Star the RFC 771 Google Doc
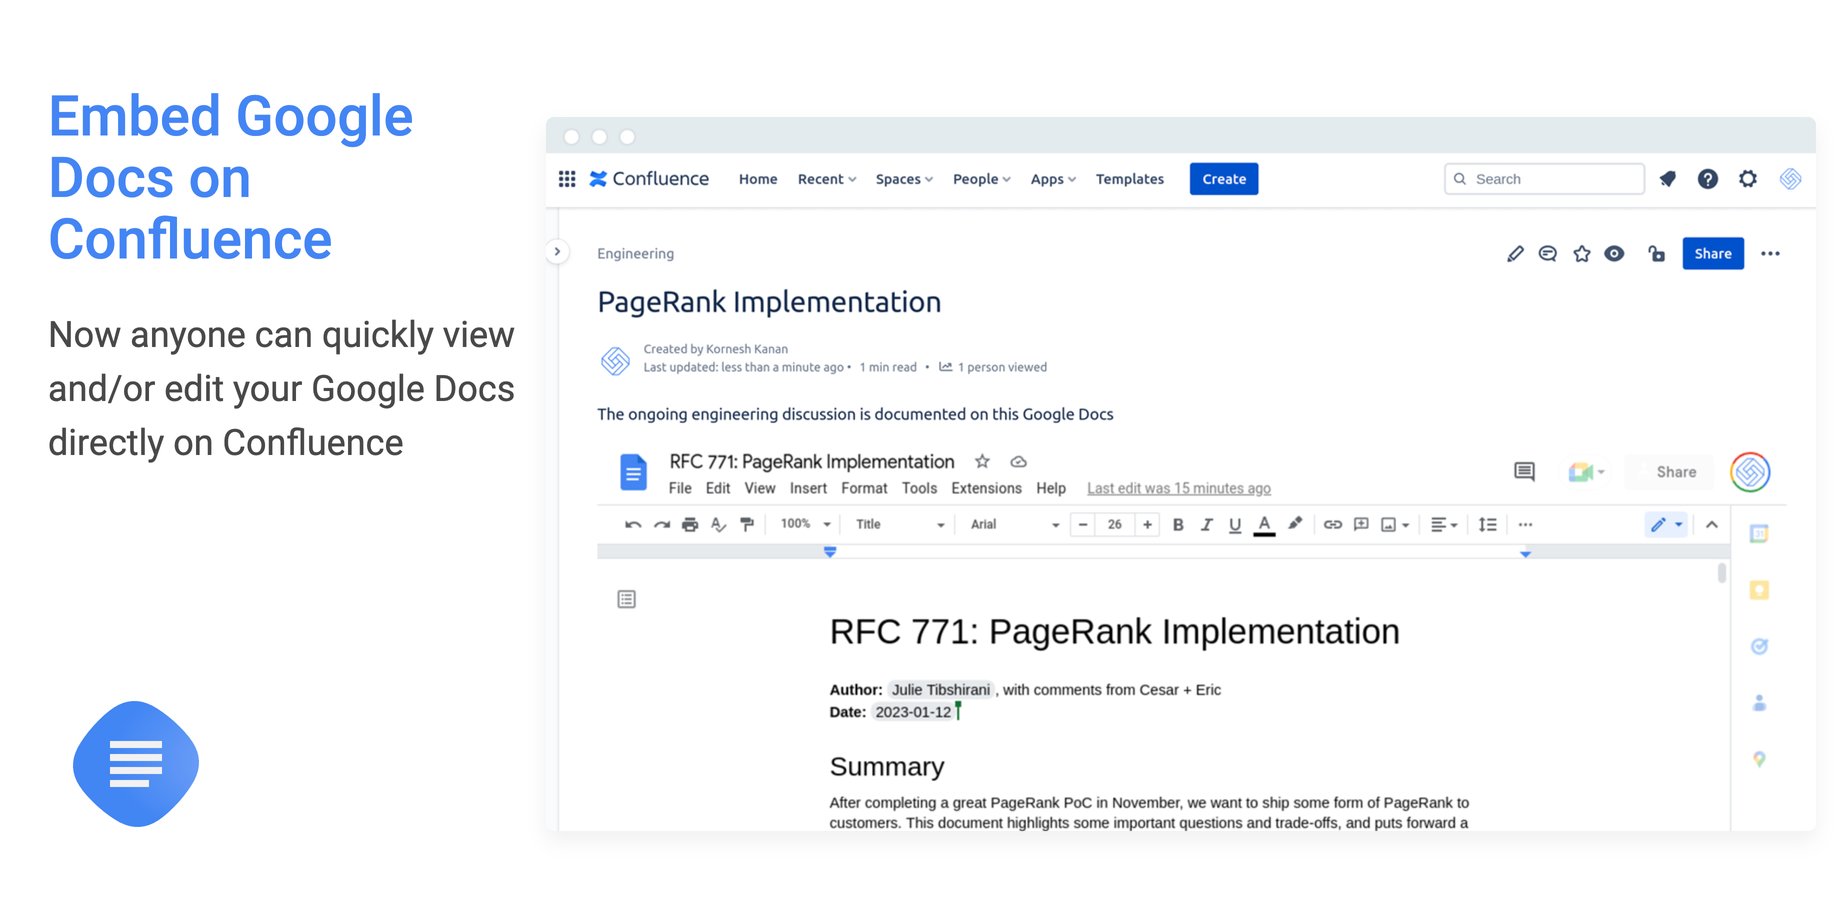Screen dimensions: 1840x900 pyautogui.click(x=982, y=462)
